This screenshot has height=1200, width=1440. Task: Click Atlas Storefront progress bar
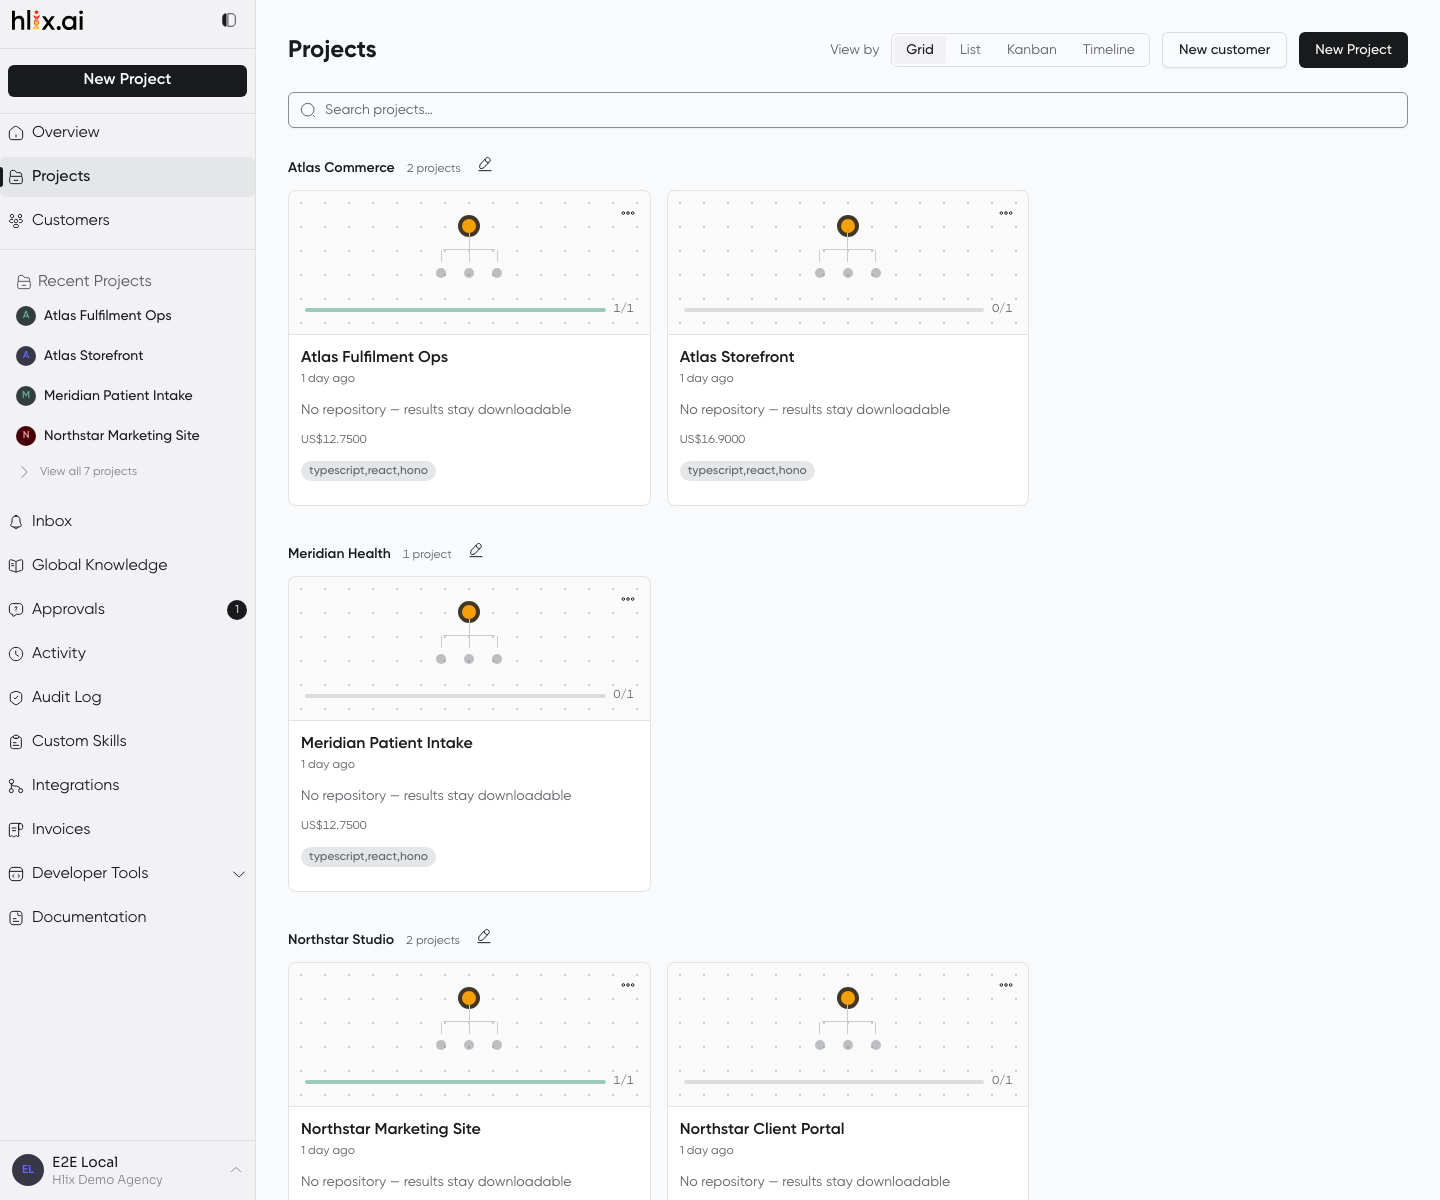(834, 310)
